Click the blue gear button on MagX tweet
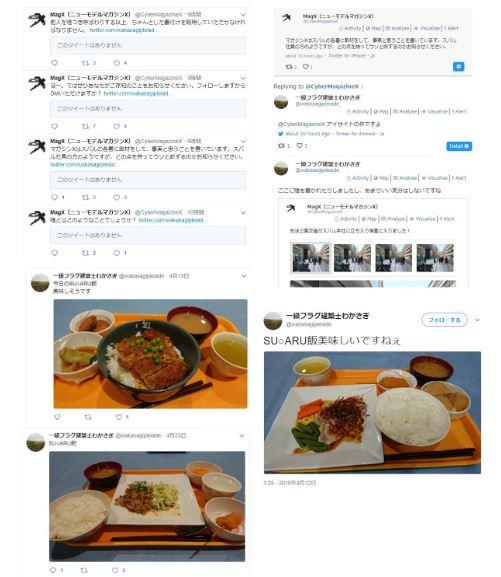Screen dimensions: 501x577 pyautogui.click(x=458, y=67)
